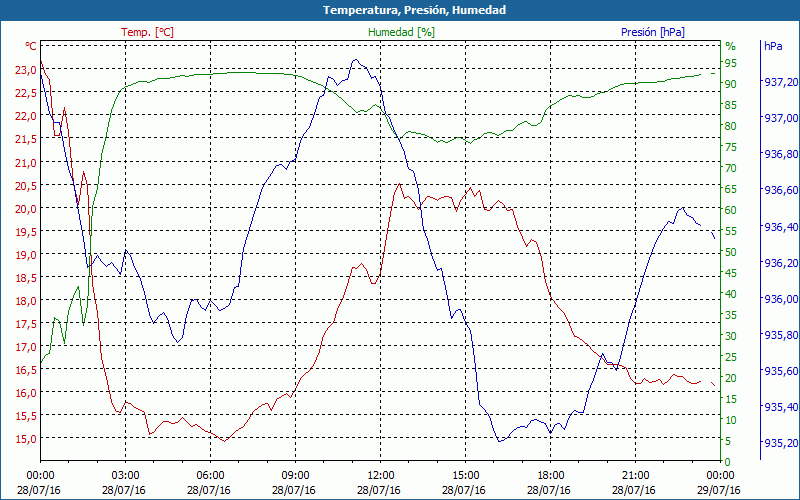Viewport: 800px width, 500px height.
Task: Click the '21:00' time axis label
Action: [x=636, y=476]
